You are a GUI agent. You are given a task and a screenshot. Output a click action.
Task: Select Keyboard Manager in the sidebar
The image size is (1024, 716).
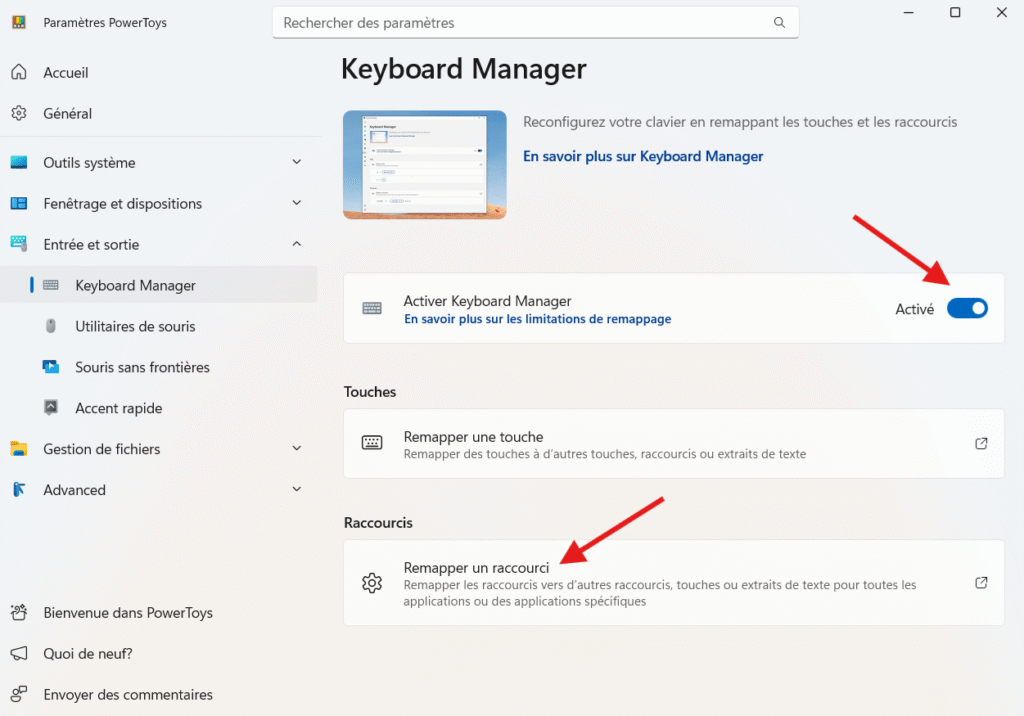(x=135, y=286)
